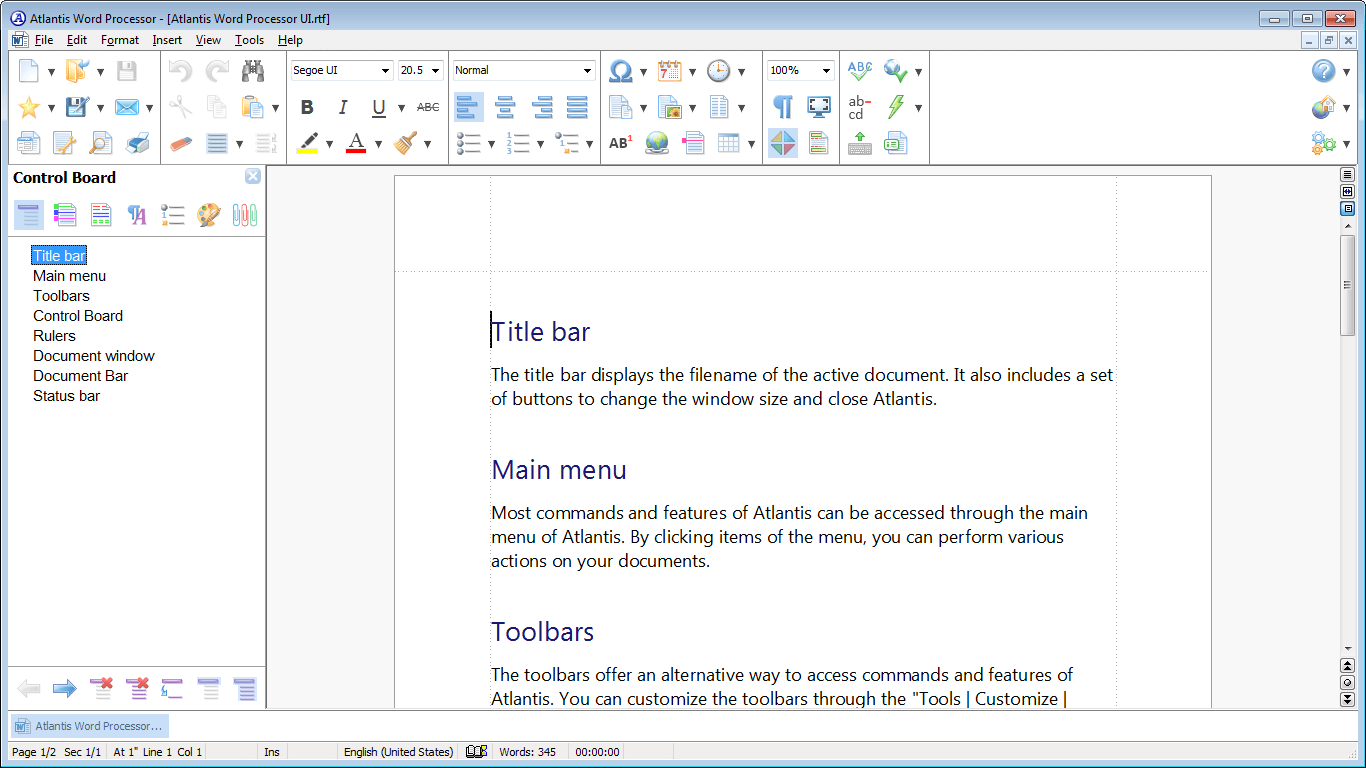Screen dimensions: 1366x768
Task: Click the Format painter brush icon
Action: [405, 143]
